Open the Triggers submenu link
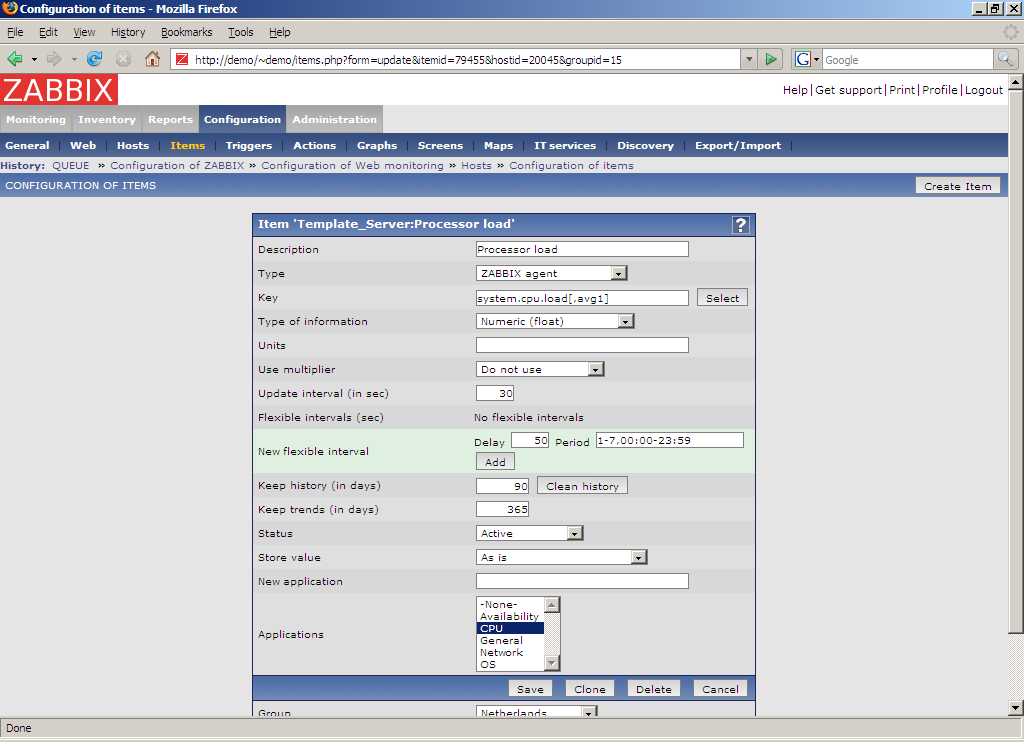The image size is (1024, 742). (249, 146)
